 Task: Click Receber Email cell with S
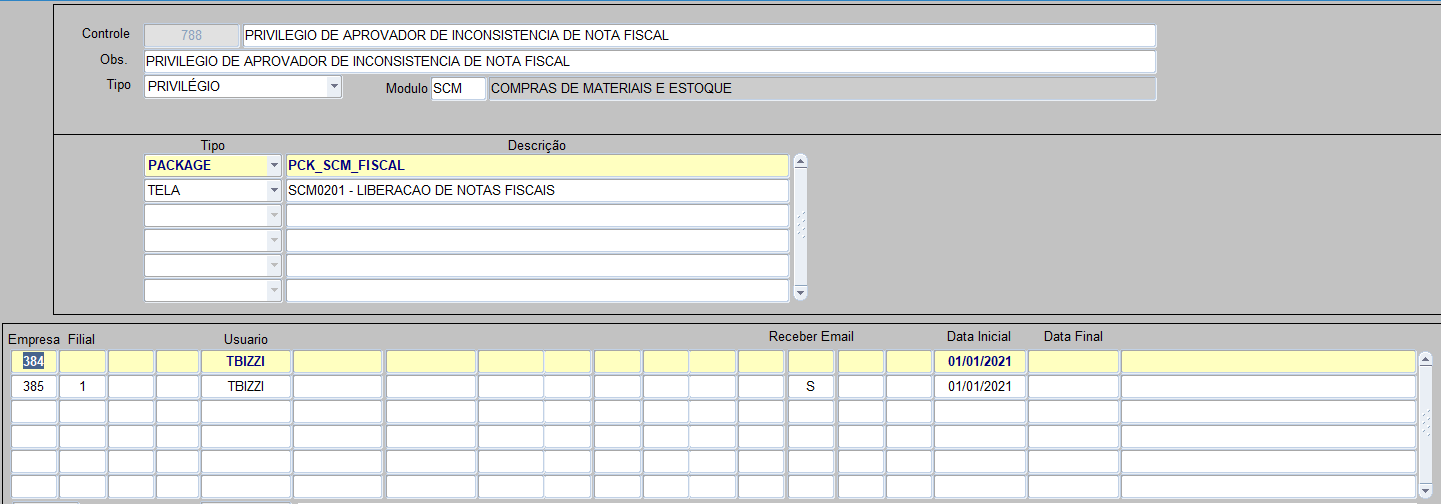click(x=811, y=386)
